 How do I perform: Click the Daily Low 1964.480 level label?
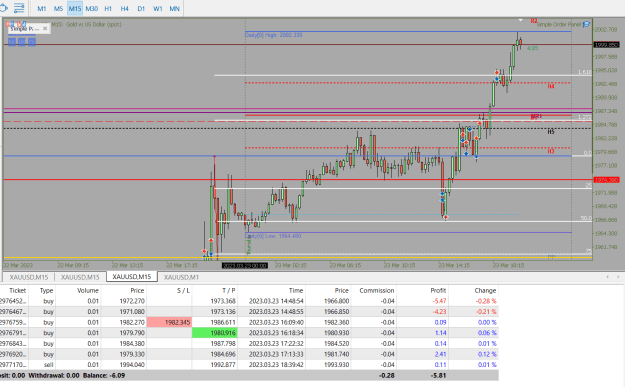click(x=273, y=236)
